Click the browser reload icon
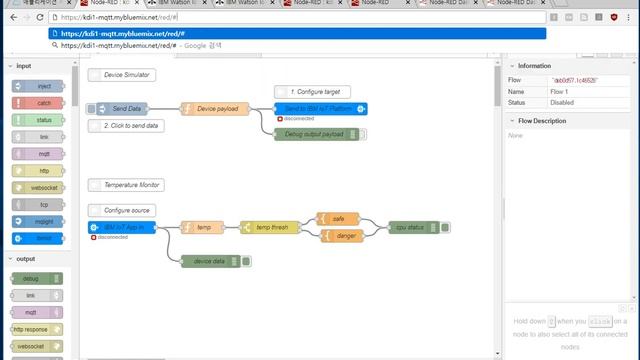This screenshot has height=360, width=640. tap(40, 18)
